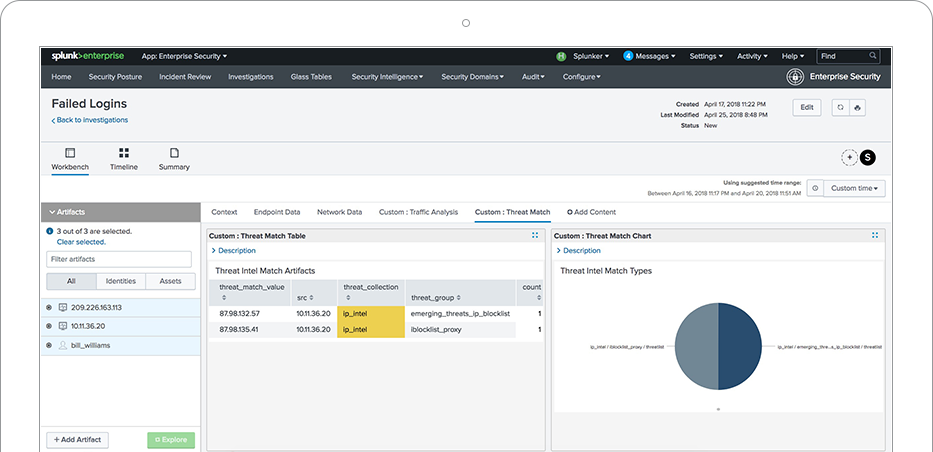Sort by threat_collection column arrows

coord(348,297)
